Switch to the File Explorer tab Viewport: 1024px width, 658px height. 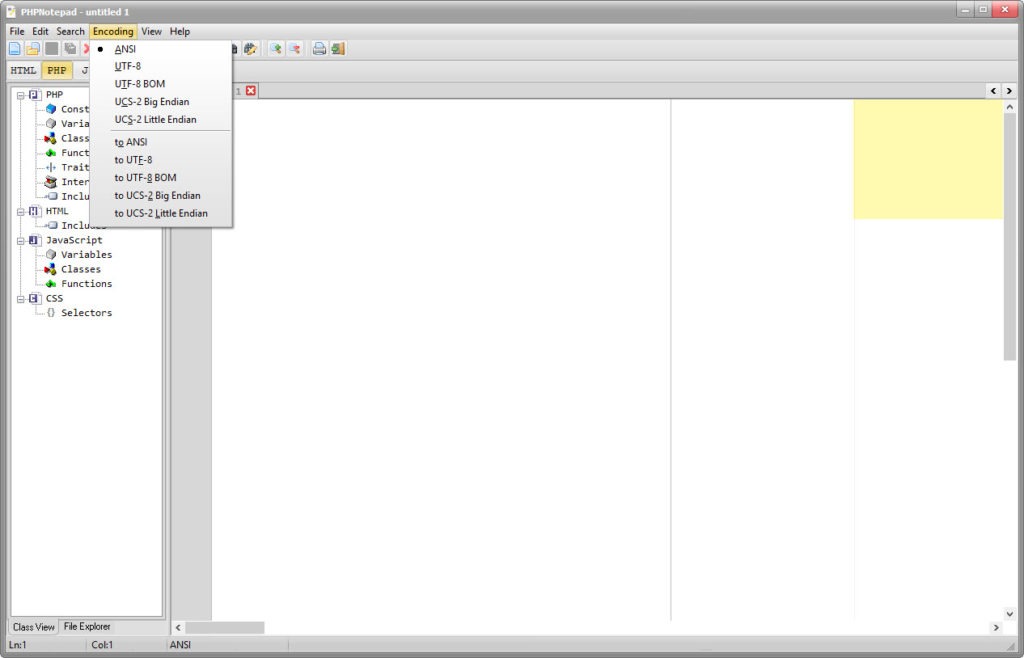point(87,627)
